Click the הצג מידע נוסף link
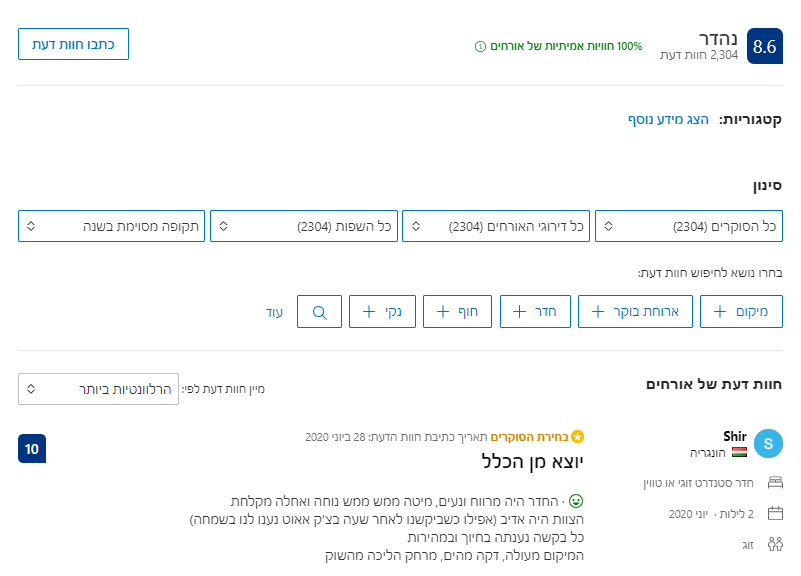Screen dimensions: 801x576 click(x=668, y=119)
